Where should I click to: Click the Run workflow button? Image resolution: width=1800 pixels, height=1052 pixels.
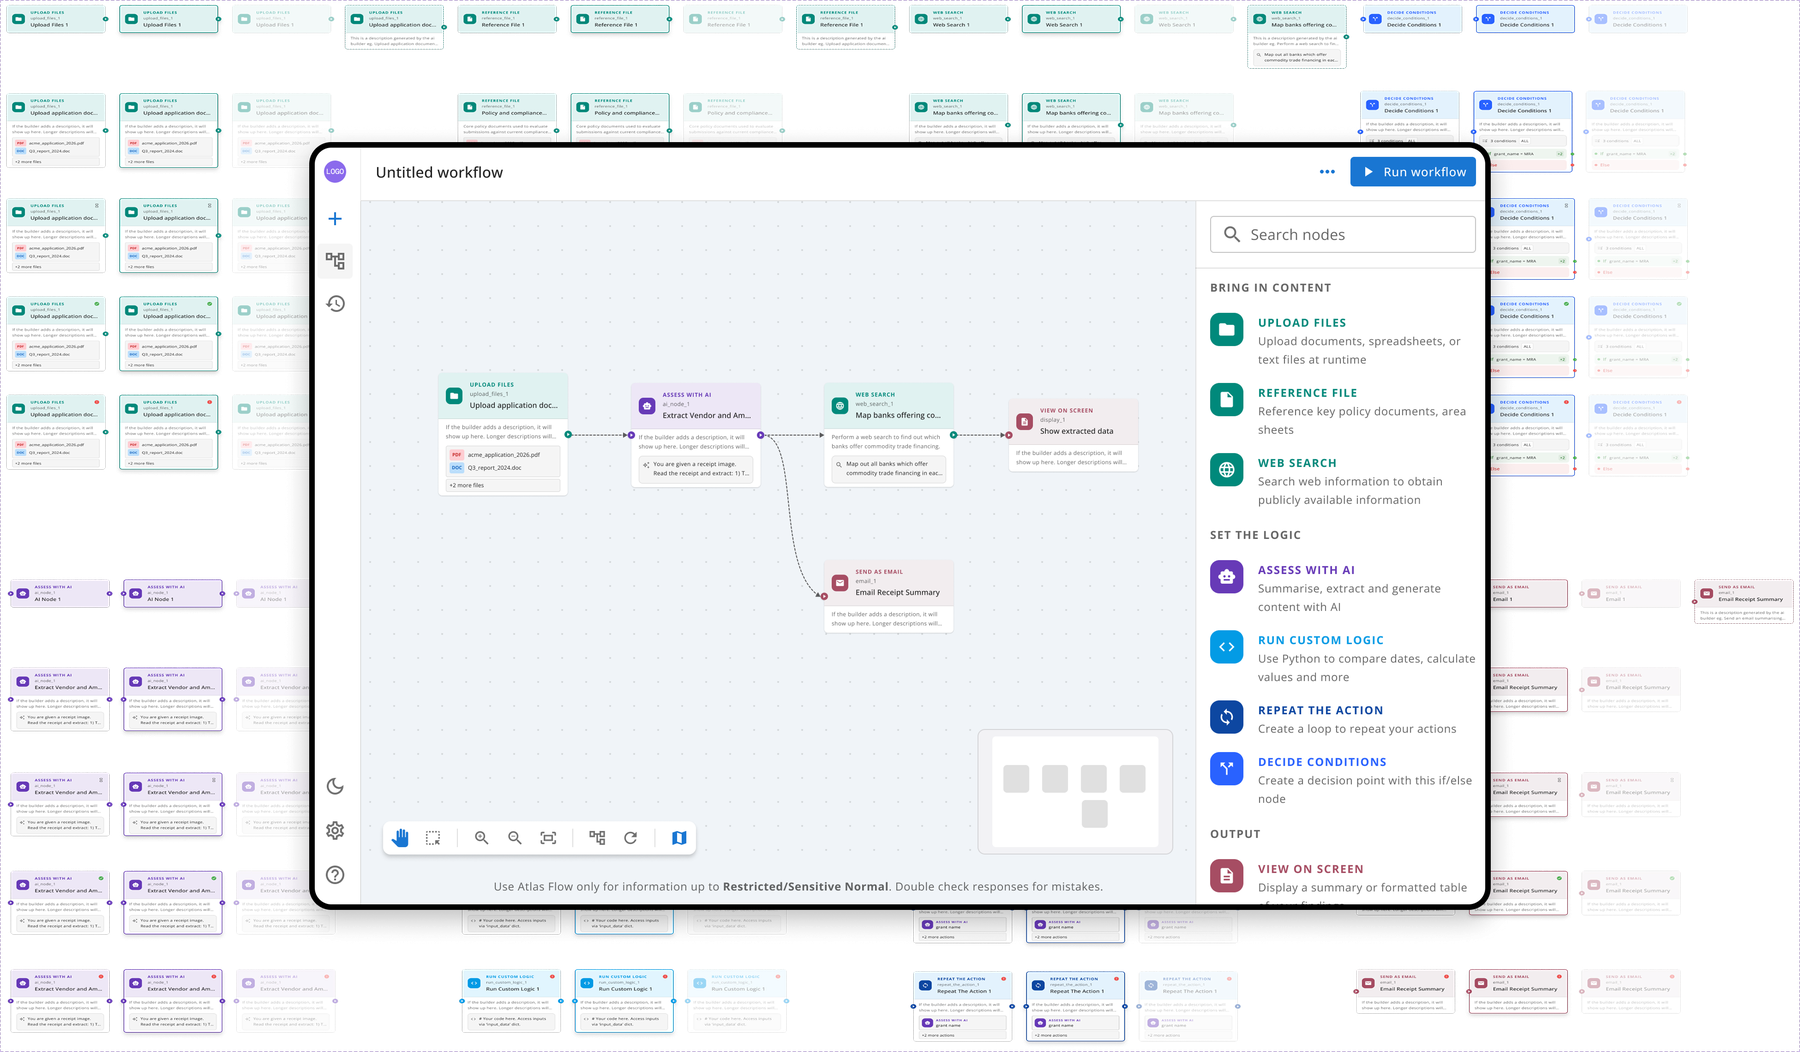[x=1413, y=172]
